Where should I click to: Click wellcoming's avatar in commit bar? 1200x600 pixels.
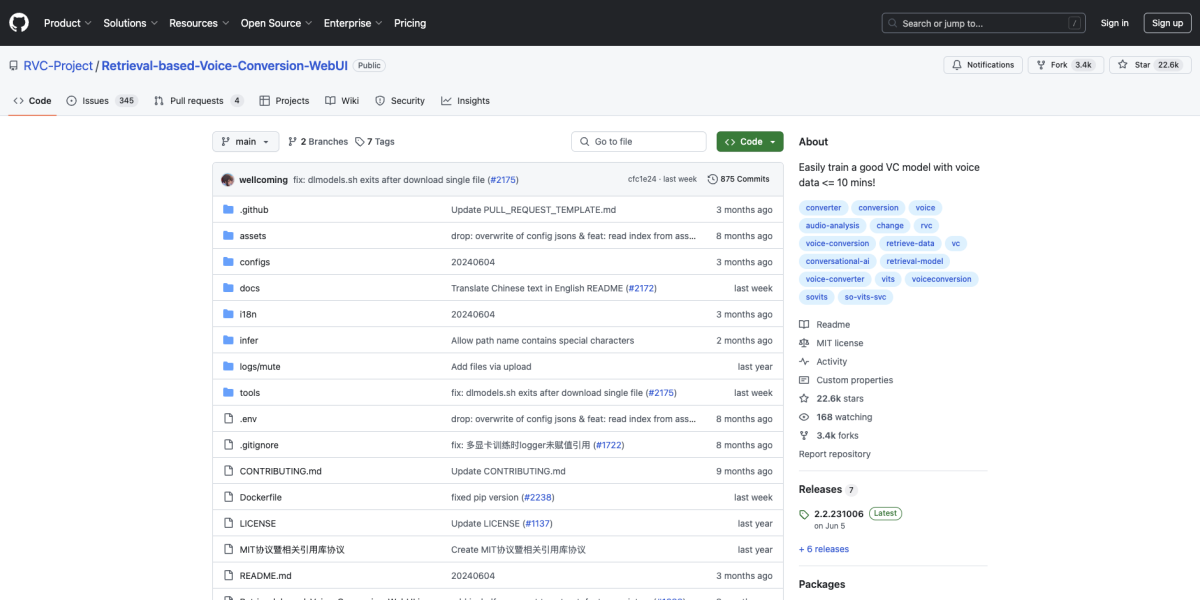tap(228, 179)
